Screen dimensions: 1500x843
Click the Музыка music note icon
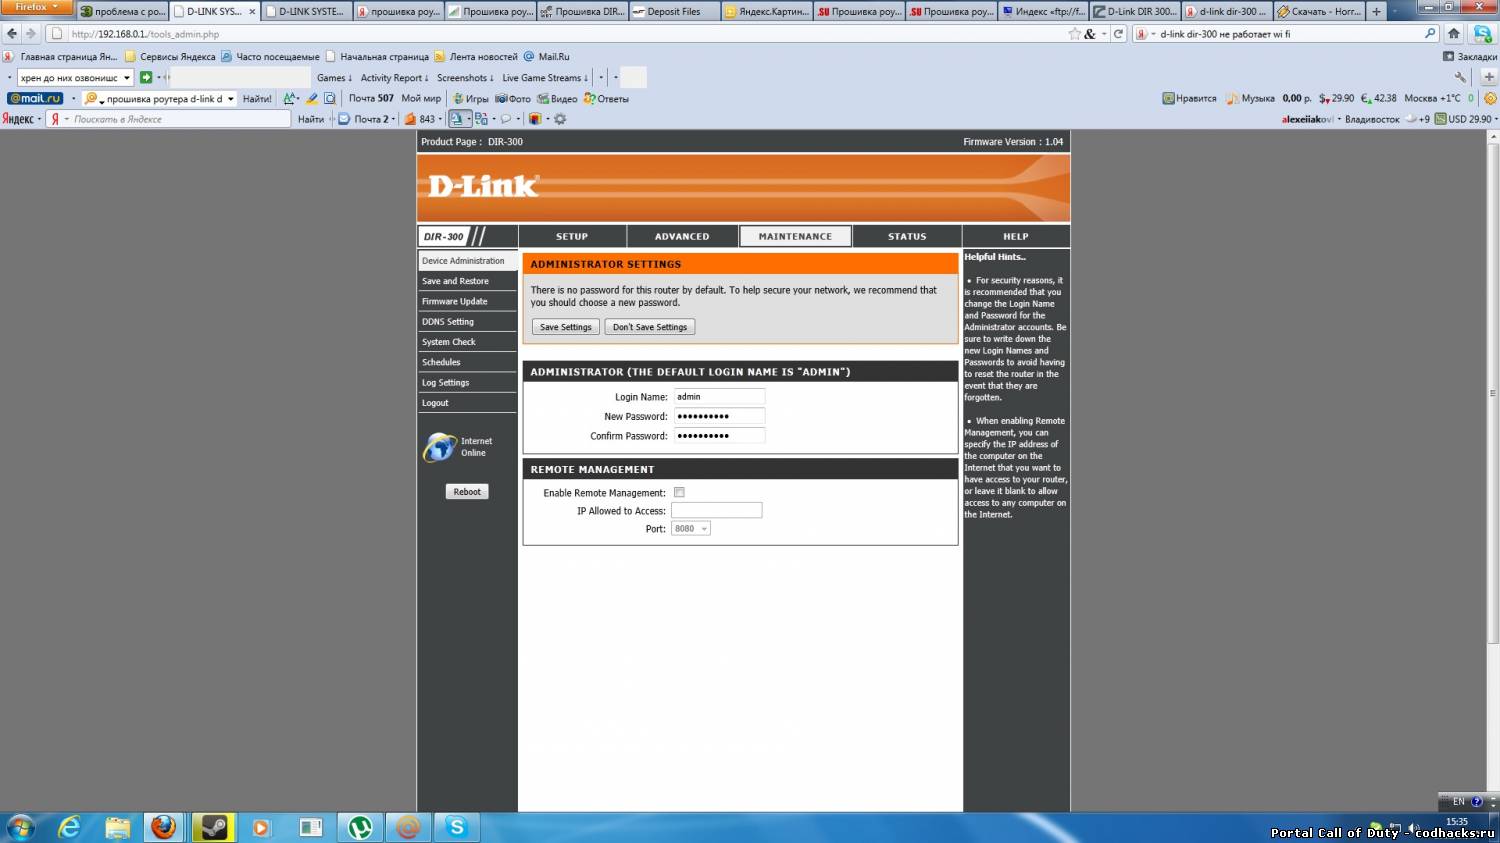(1233, 98)
